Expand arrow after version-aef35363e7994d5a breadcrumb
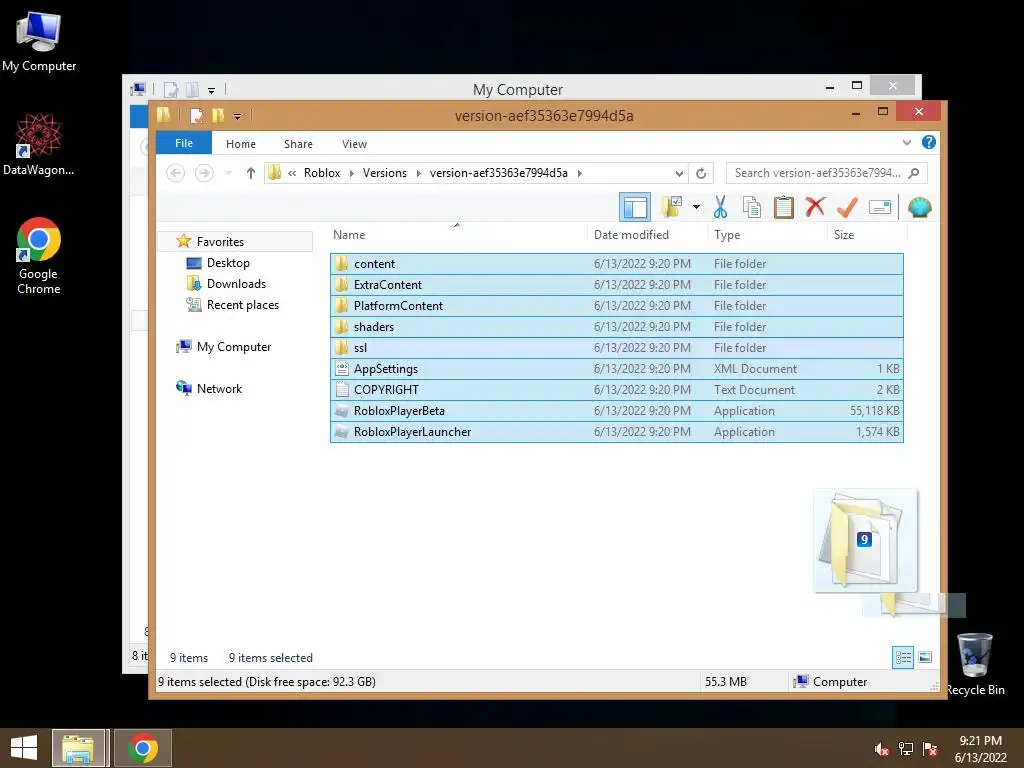The width and height of the screenshot is (1024, 768). (x=579, y=173)
